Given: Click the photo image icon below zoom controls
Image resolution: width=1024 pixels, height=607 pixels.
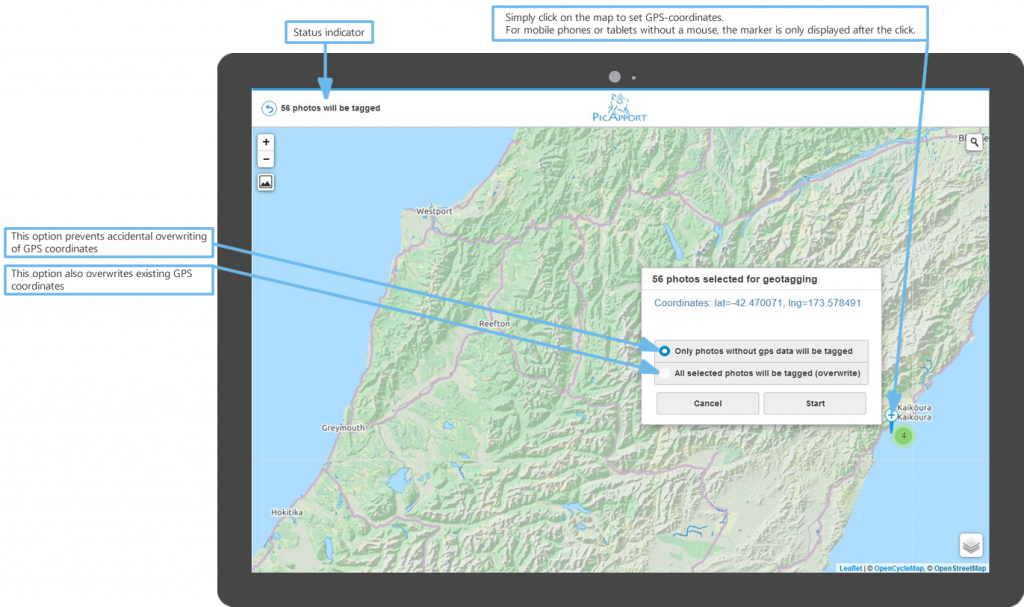Looking at the screenshot, I should (266, 182).
